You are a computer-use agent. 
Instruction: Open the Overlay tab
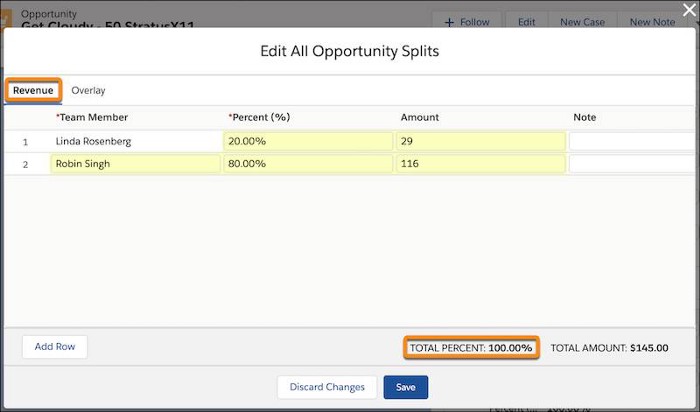(88, 90)
